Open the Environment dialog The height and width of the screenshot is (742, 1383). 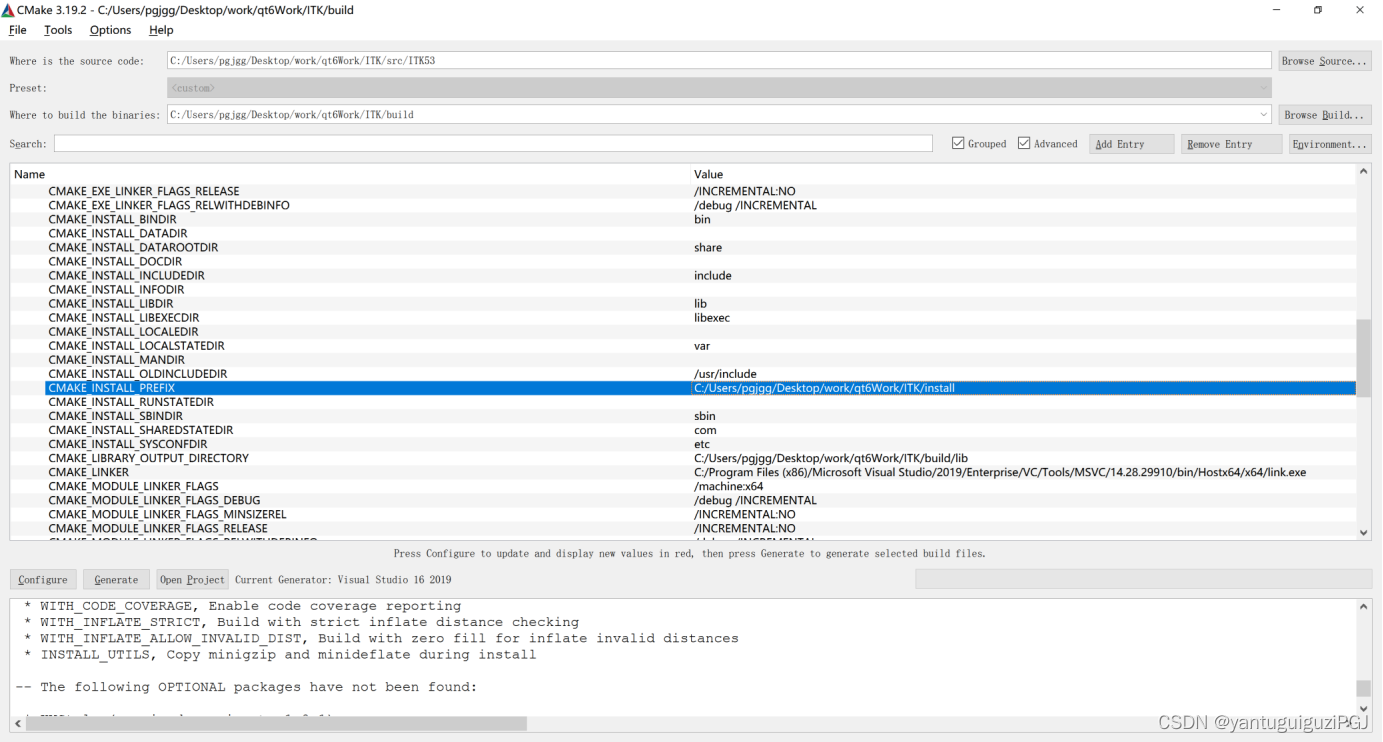click(1330, 143)
